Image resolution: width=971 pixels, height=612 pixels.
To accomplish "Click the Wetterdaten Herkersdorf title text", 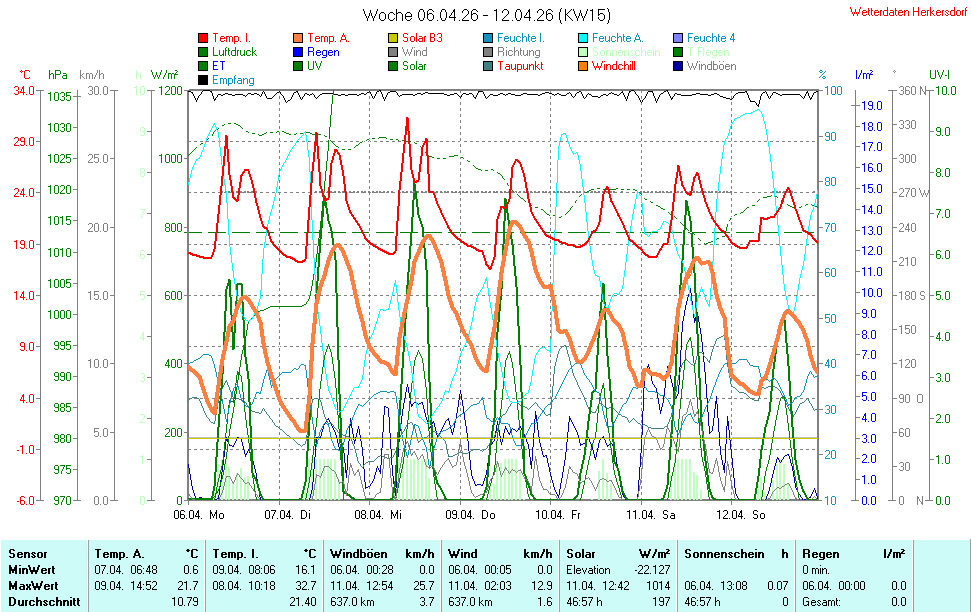I will 908,12.
